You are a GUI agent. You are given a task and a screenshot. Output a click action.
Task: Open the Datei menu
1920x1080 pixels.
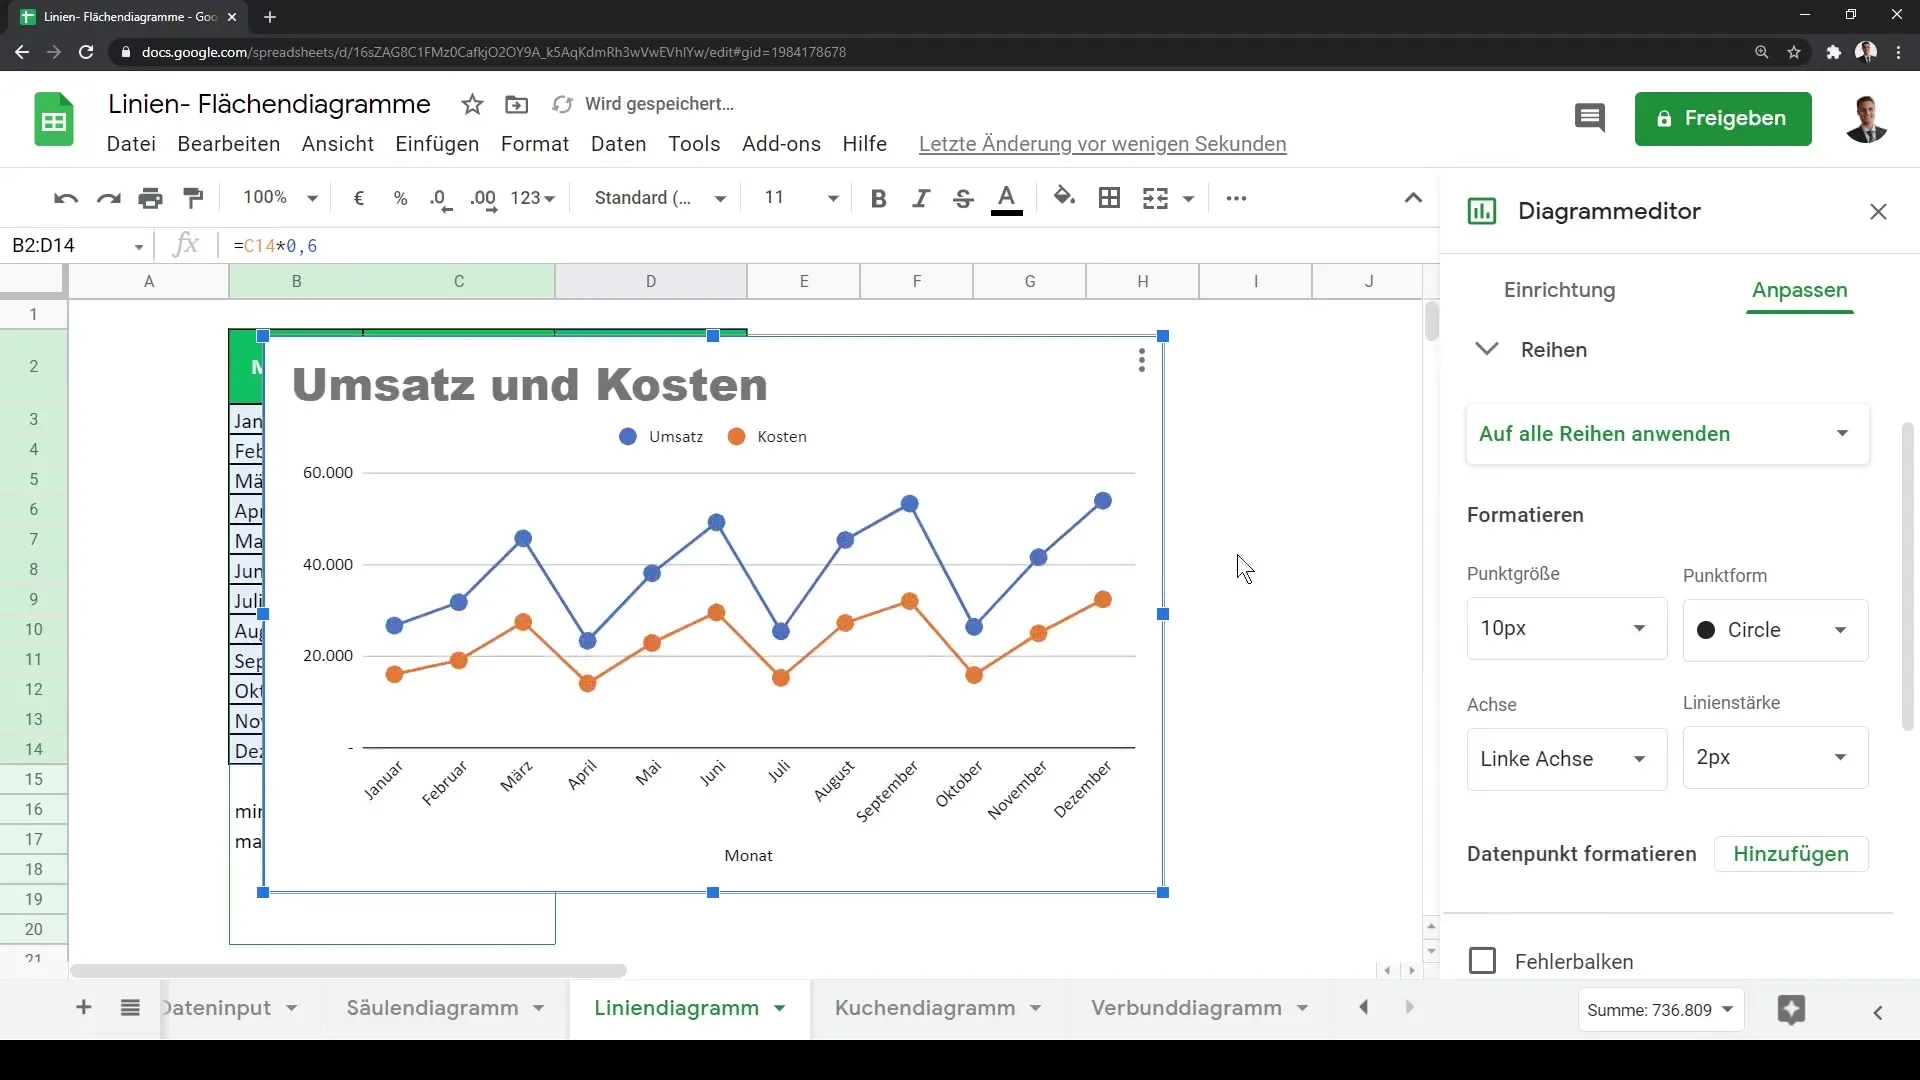click(131, 144)
